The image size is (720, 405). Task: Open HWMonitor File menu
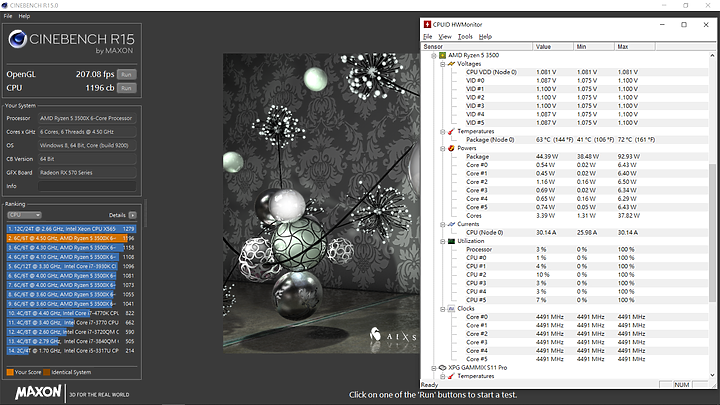click(428, 37)
